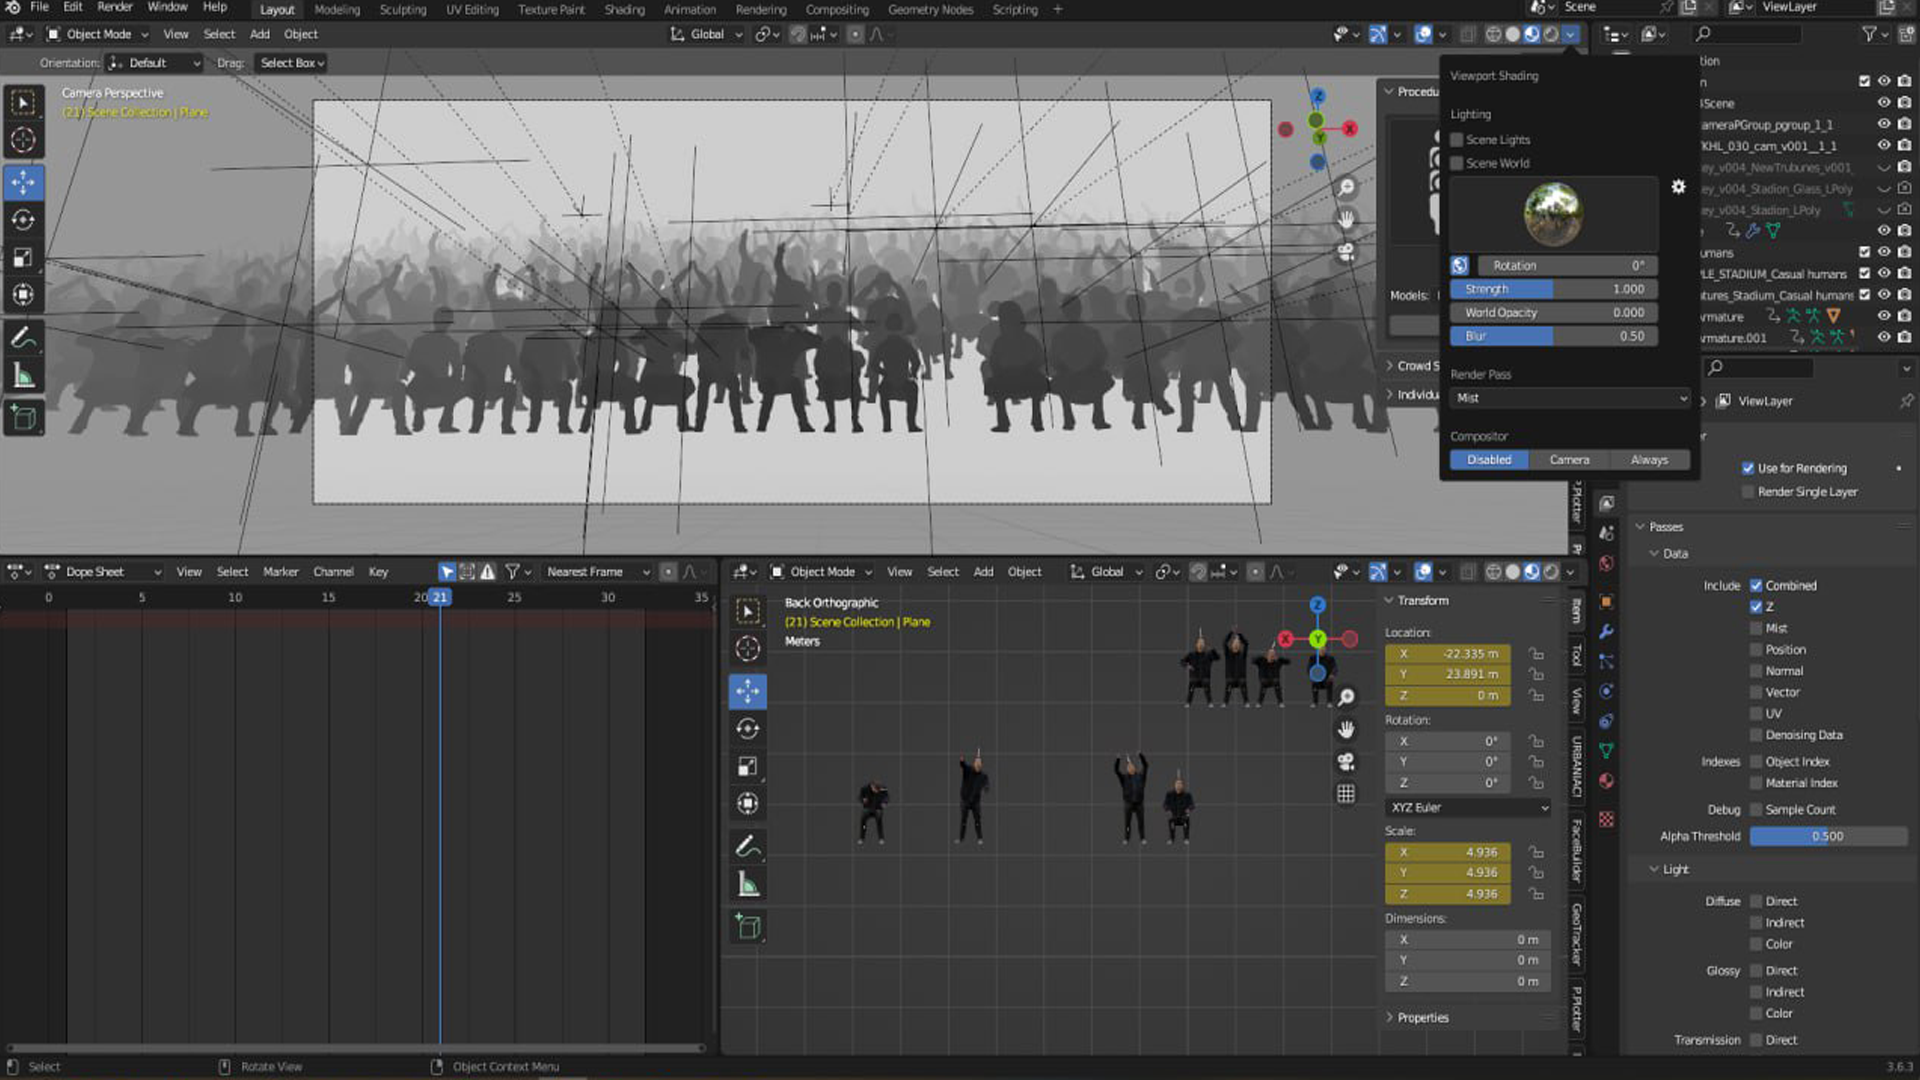
Task: Toggle orthographic grid icon in bottom viewport
Action: [x=1346, y=793]
